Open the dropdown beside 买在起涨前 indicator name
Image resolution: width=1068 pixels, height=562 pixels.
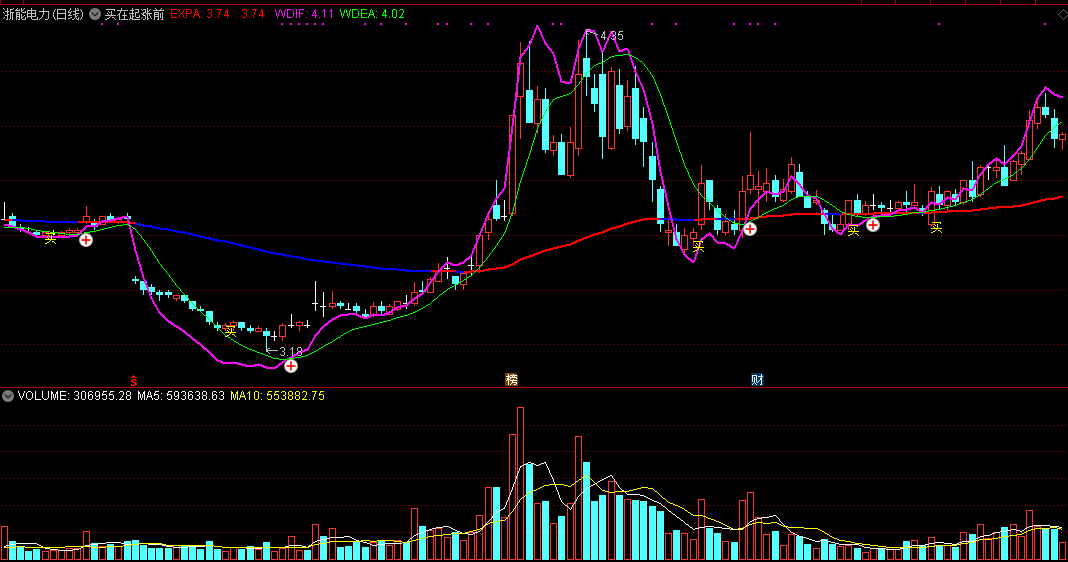click(x=95, y=14)
